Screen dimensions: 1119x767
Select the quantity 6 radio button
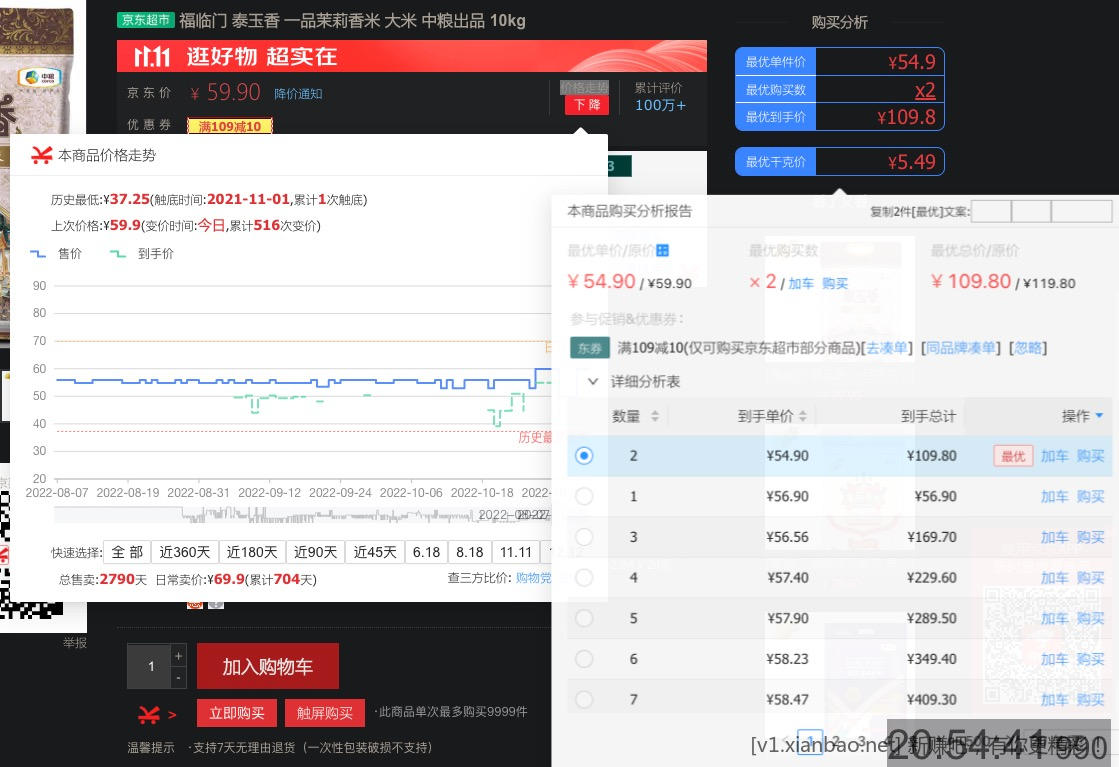click(x=584, y=659)
